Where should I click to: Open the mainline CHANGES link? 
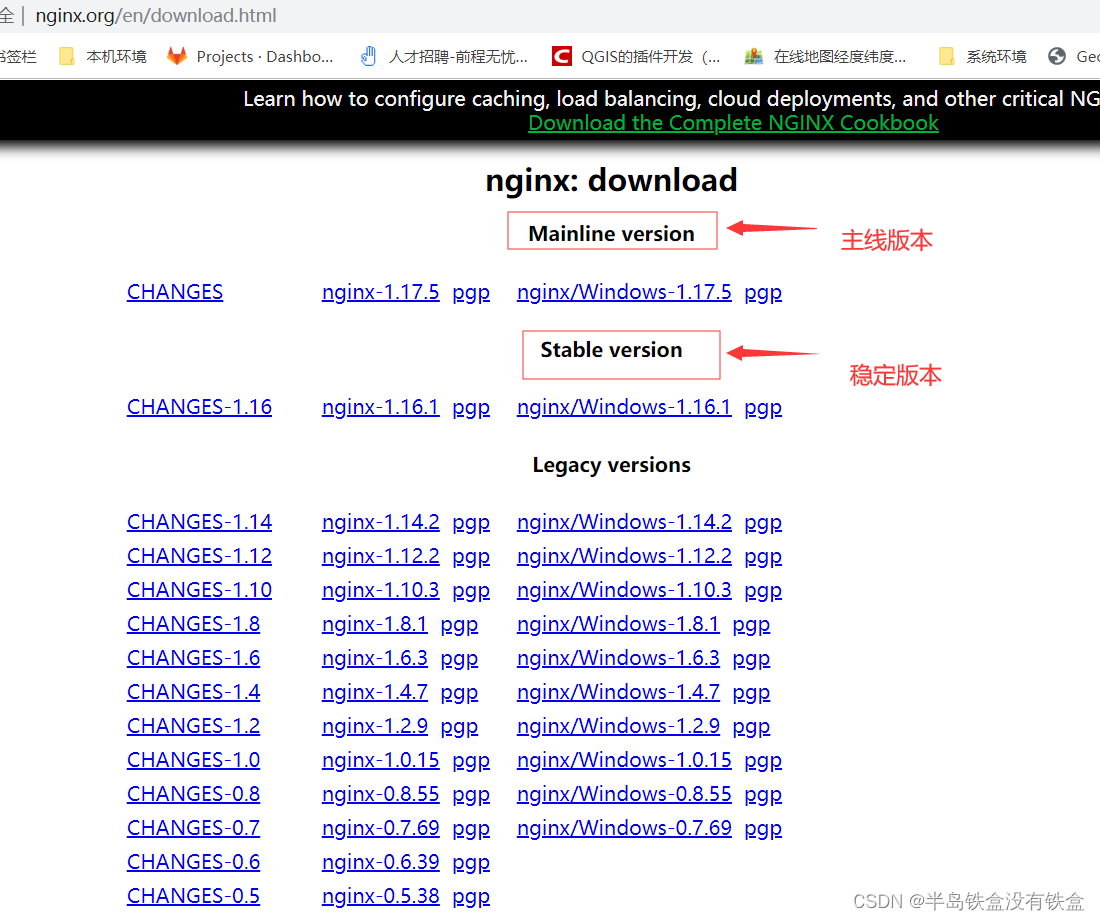(x=175, y=292)
